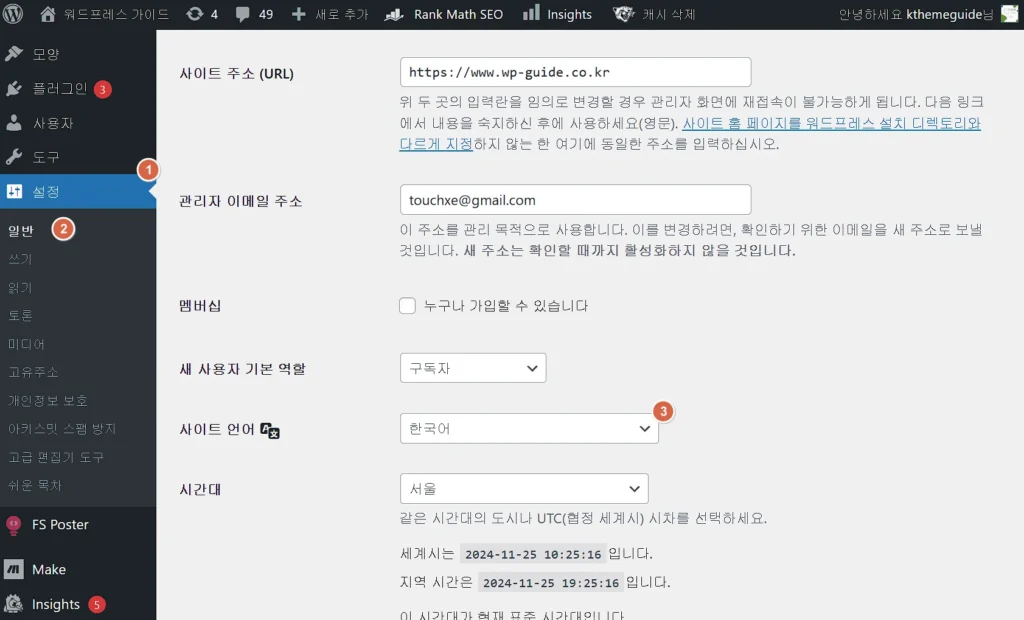Open the comments bubble icon
This screenshot has width=1024, height=620.
(x=242, y=14)
